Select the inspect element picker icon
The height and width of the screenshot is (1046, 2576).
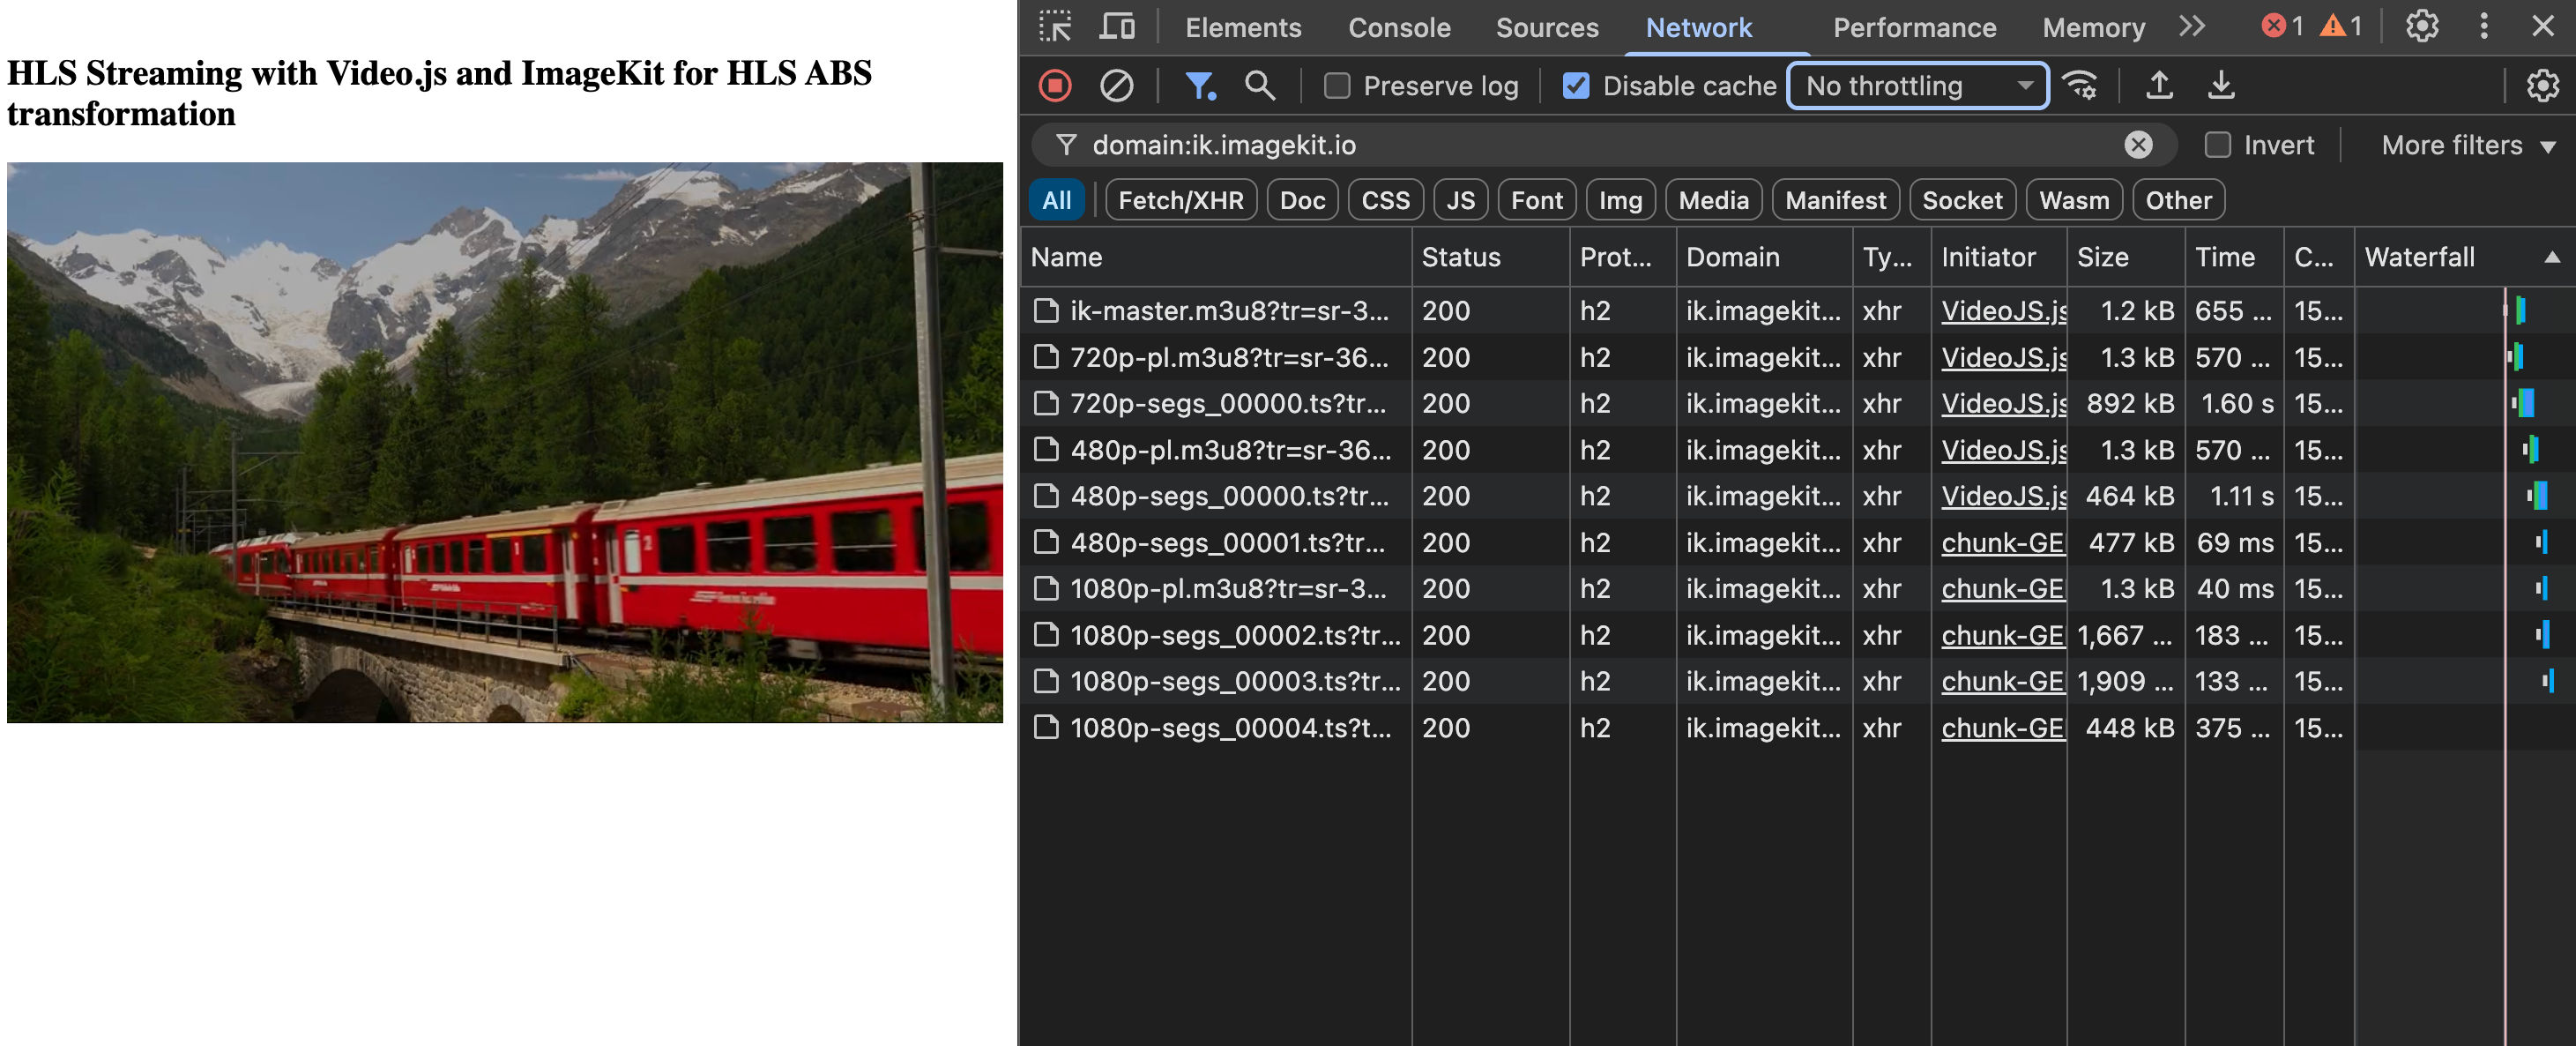[x=1055, y=27]
